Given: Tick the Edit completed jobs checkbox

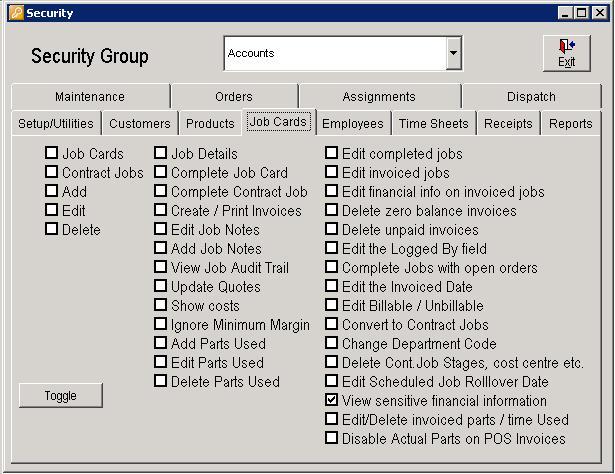Looking at the screenshot, I should click(332, 154).
